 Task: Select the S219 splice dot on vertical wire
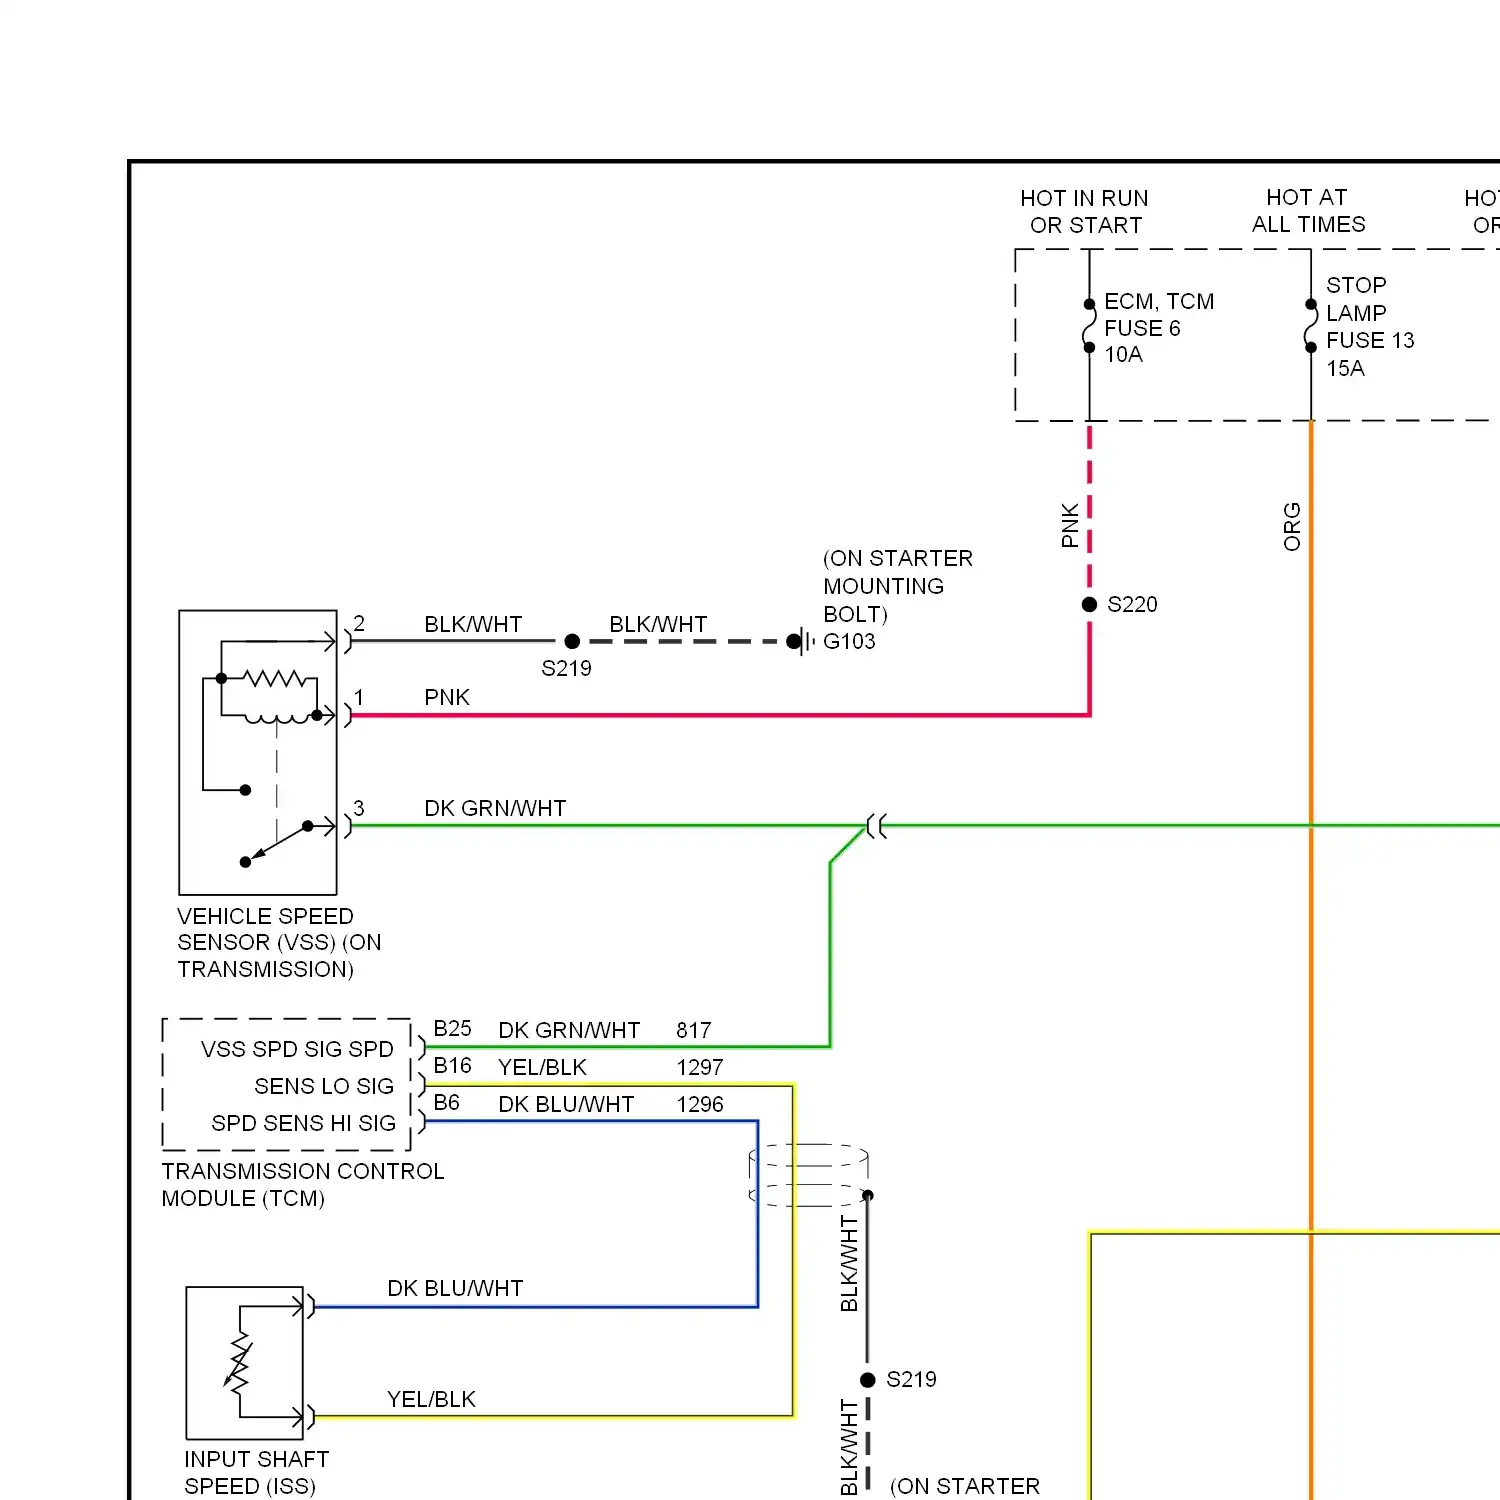[x=867, y=1380]
